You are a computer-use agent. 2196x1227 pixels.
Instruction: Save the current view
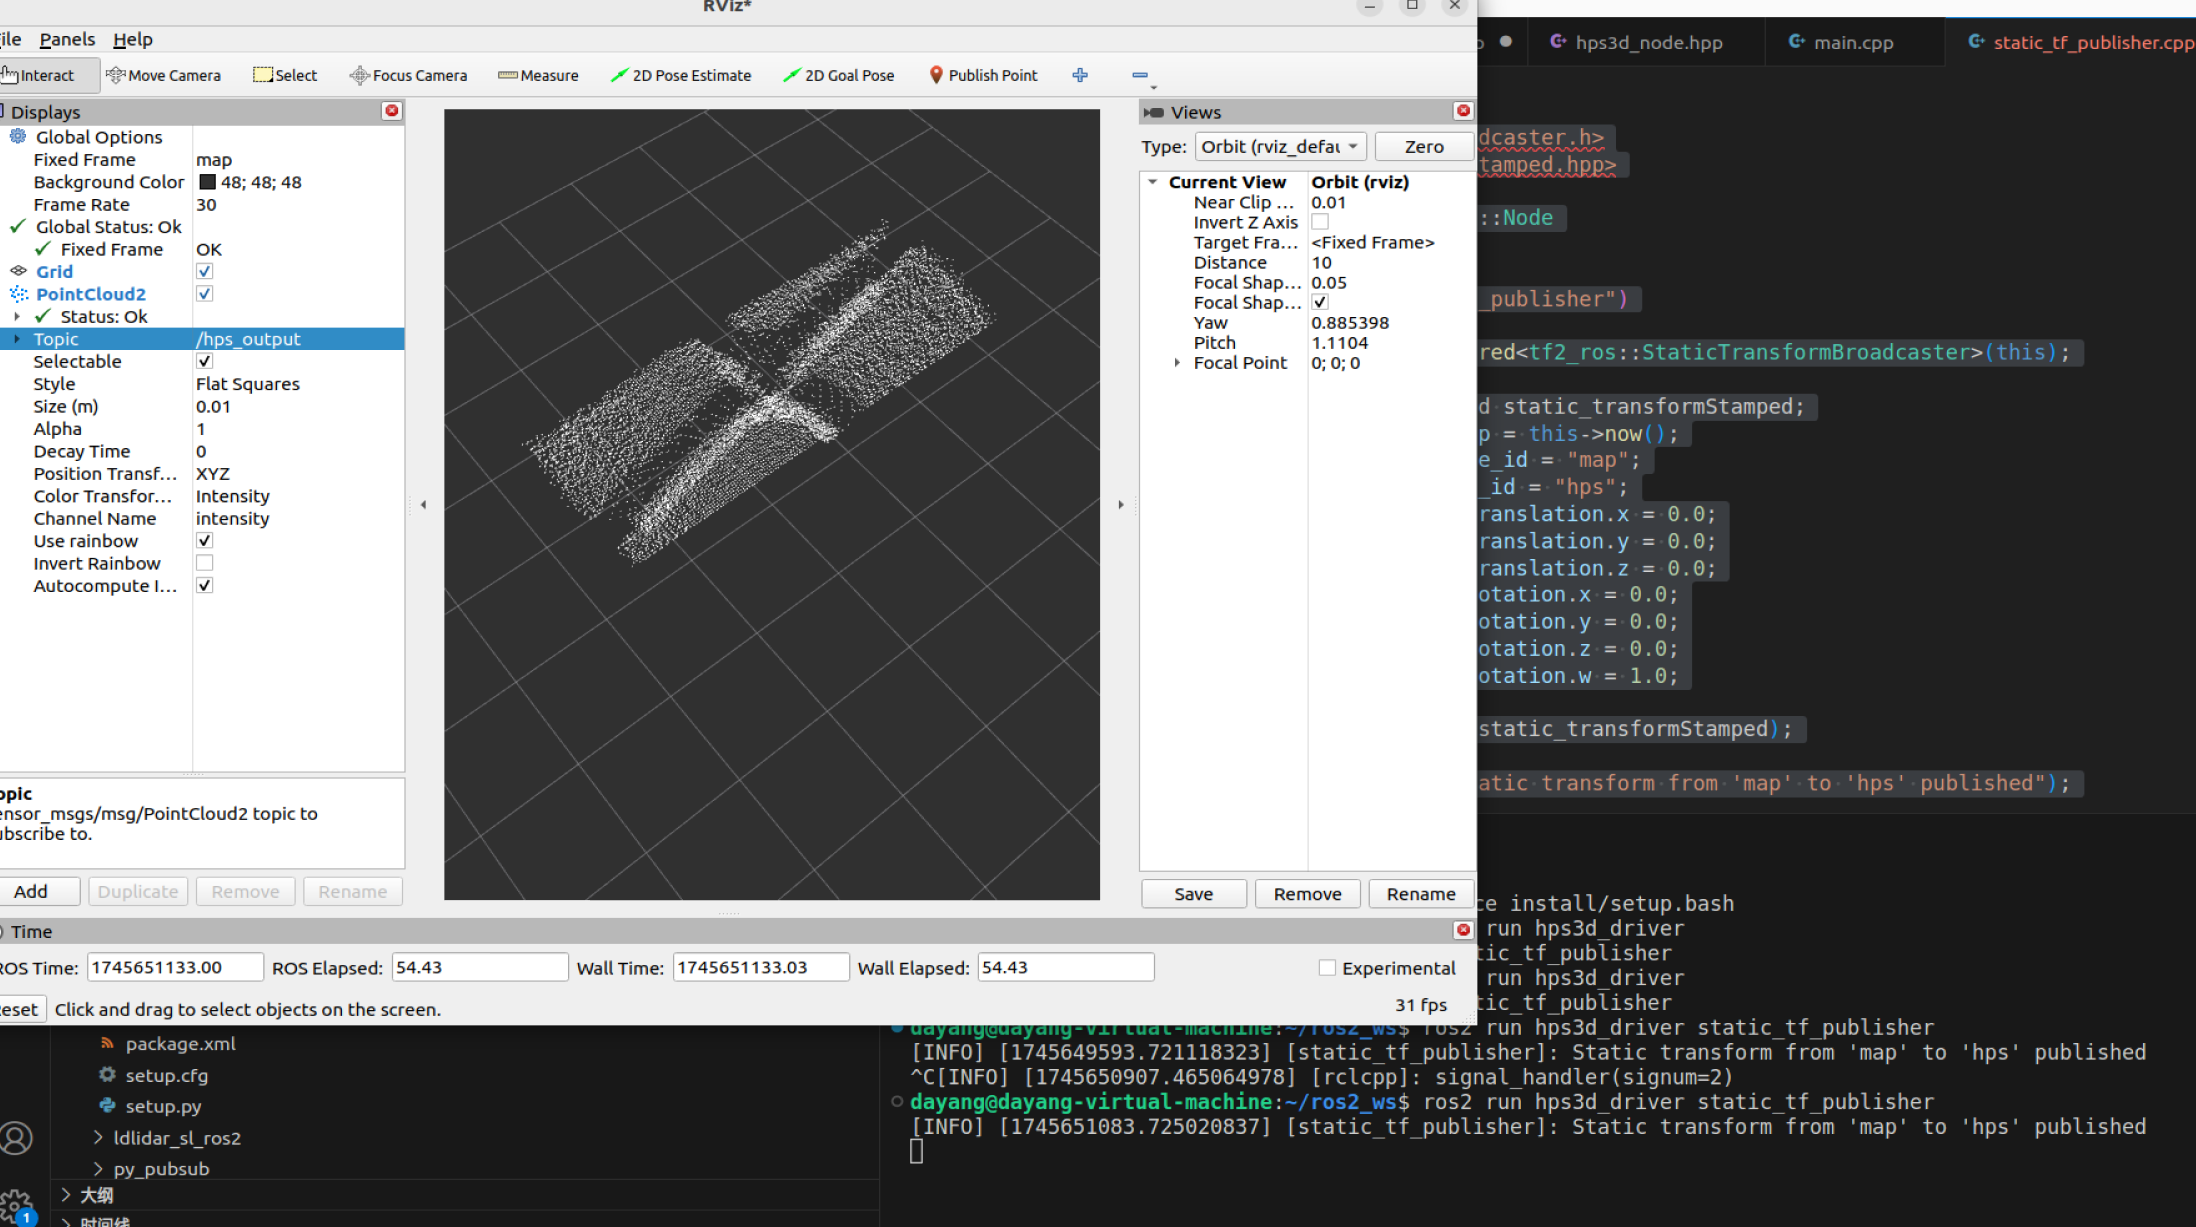point(1194,894)
